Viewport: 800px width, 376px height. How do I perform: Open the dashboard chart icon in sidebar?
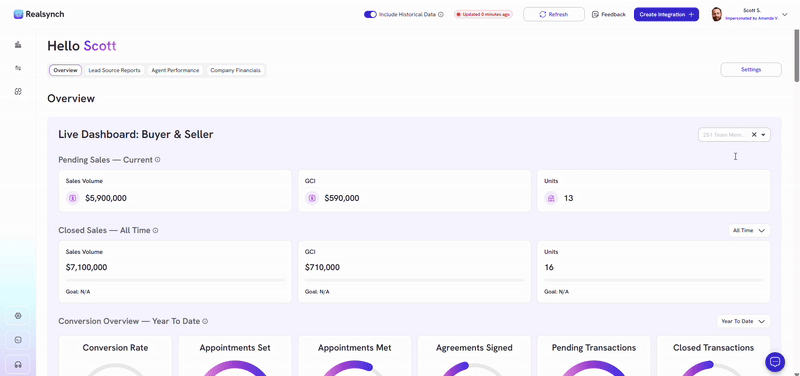(18, 45)
